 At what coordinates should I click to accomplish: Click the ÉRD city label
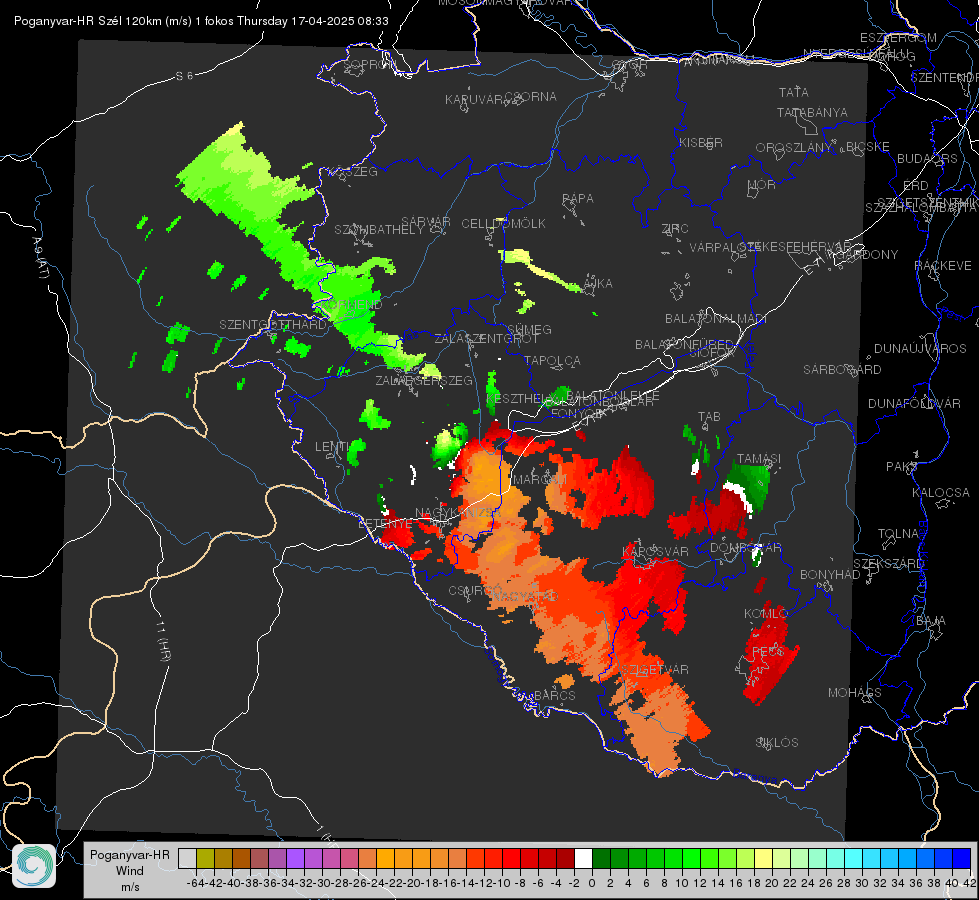pyautogui.click(x=916, y=186)
